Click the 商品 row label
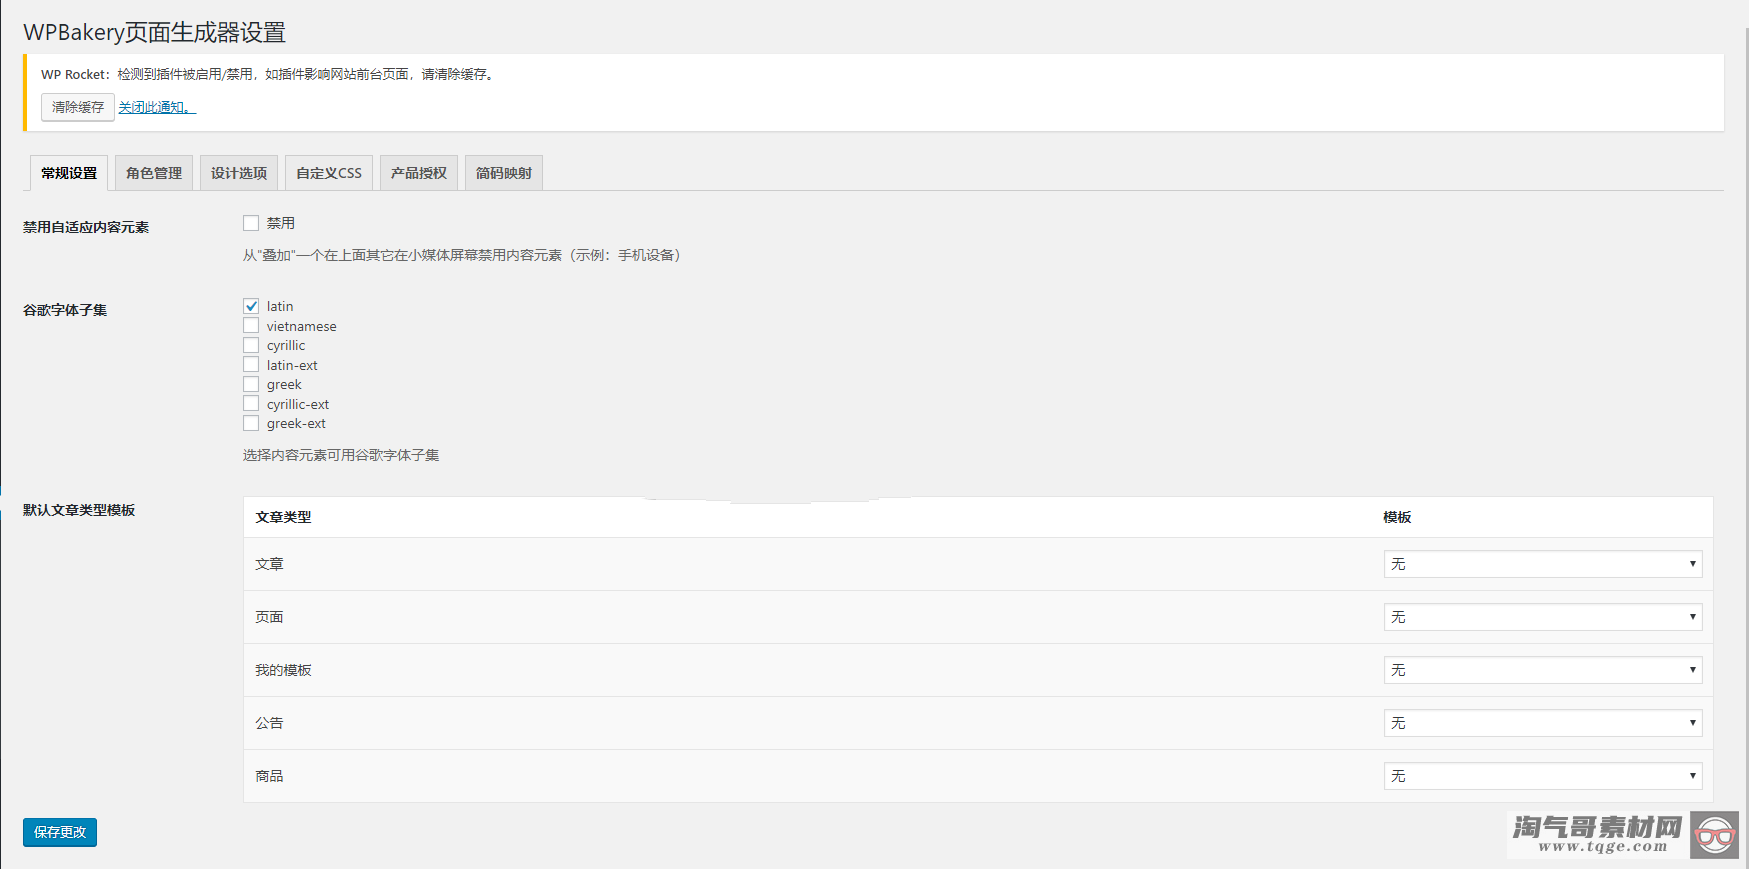Image resolution: width=1749 pixels, height=869 pixels. coord(269,776)
